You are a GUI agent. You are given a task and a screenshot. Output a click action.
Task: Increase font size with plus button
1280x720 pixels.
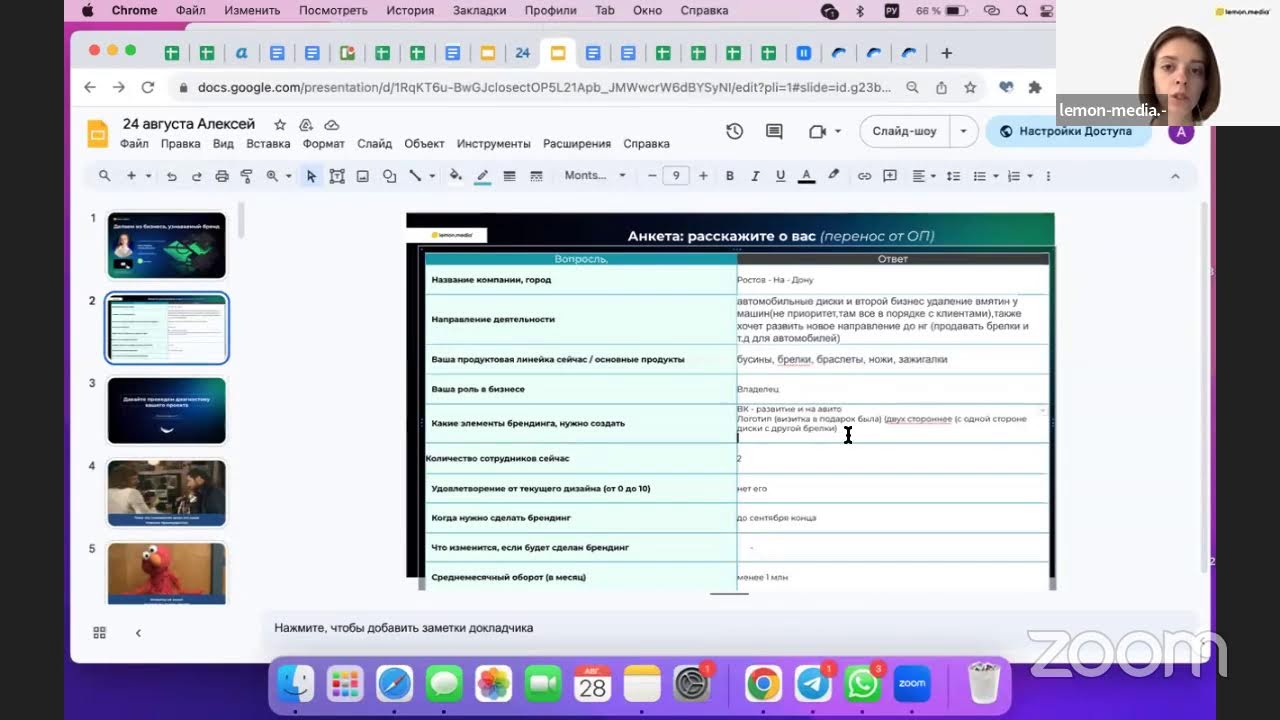[x=703, y=176]
